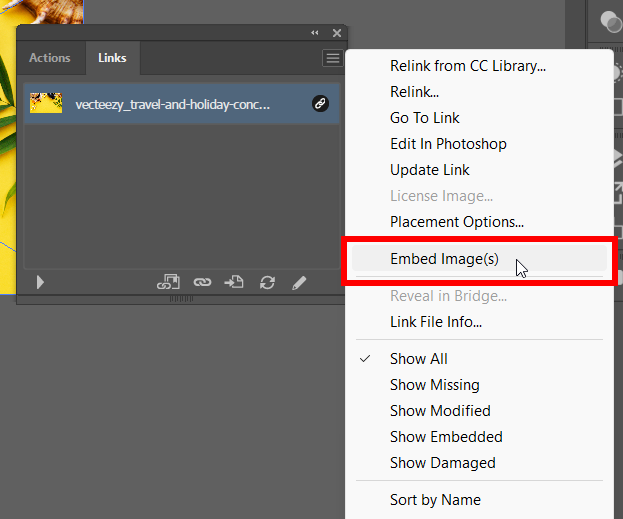Click the overlapping circles panel icon
Viewport: 623px width, 519px height.
click(x=611, y=21)
